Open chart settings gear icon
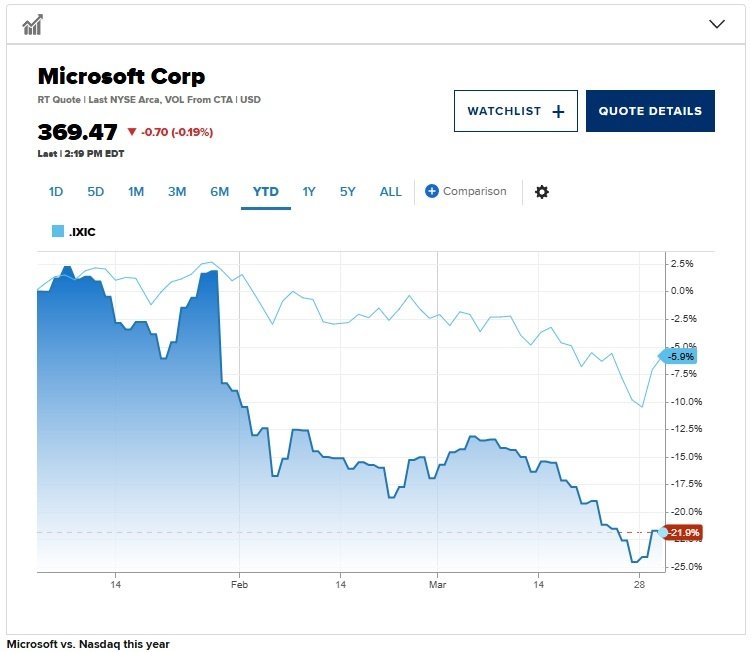The width and height of the screenshot is (751, 652). tap(542, 192)
